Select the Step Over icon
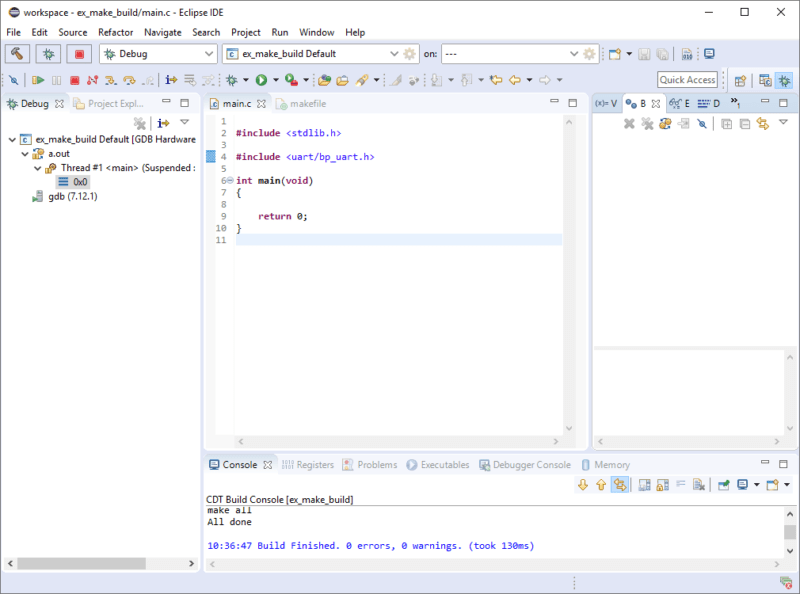Screen dimensions: 800x594 (x=128, y=80)
